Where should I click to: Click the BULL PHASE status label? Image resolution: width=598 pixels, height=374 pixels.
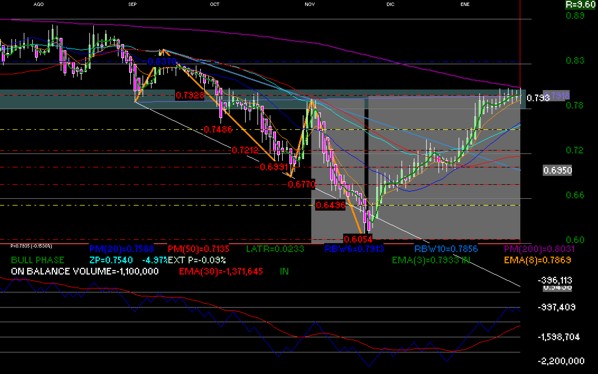pyautogui.click(x=37, y=260)
